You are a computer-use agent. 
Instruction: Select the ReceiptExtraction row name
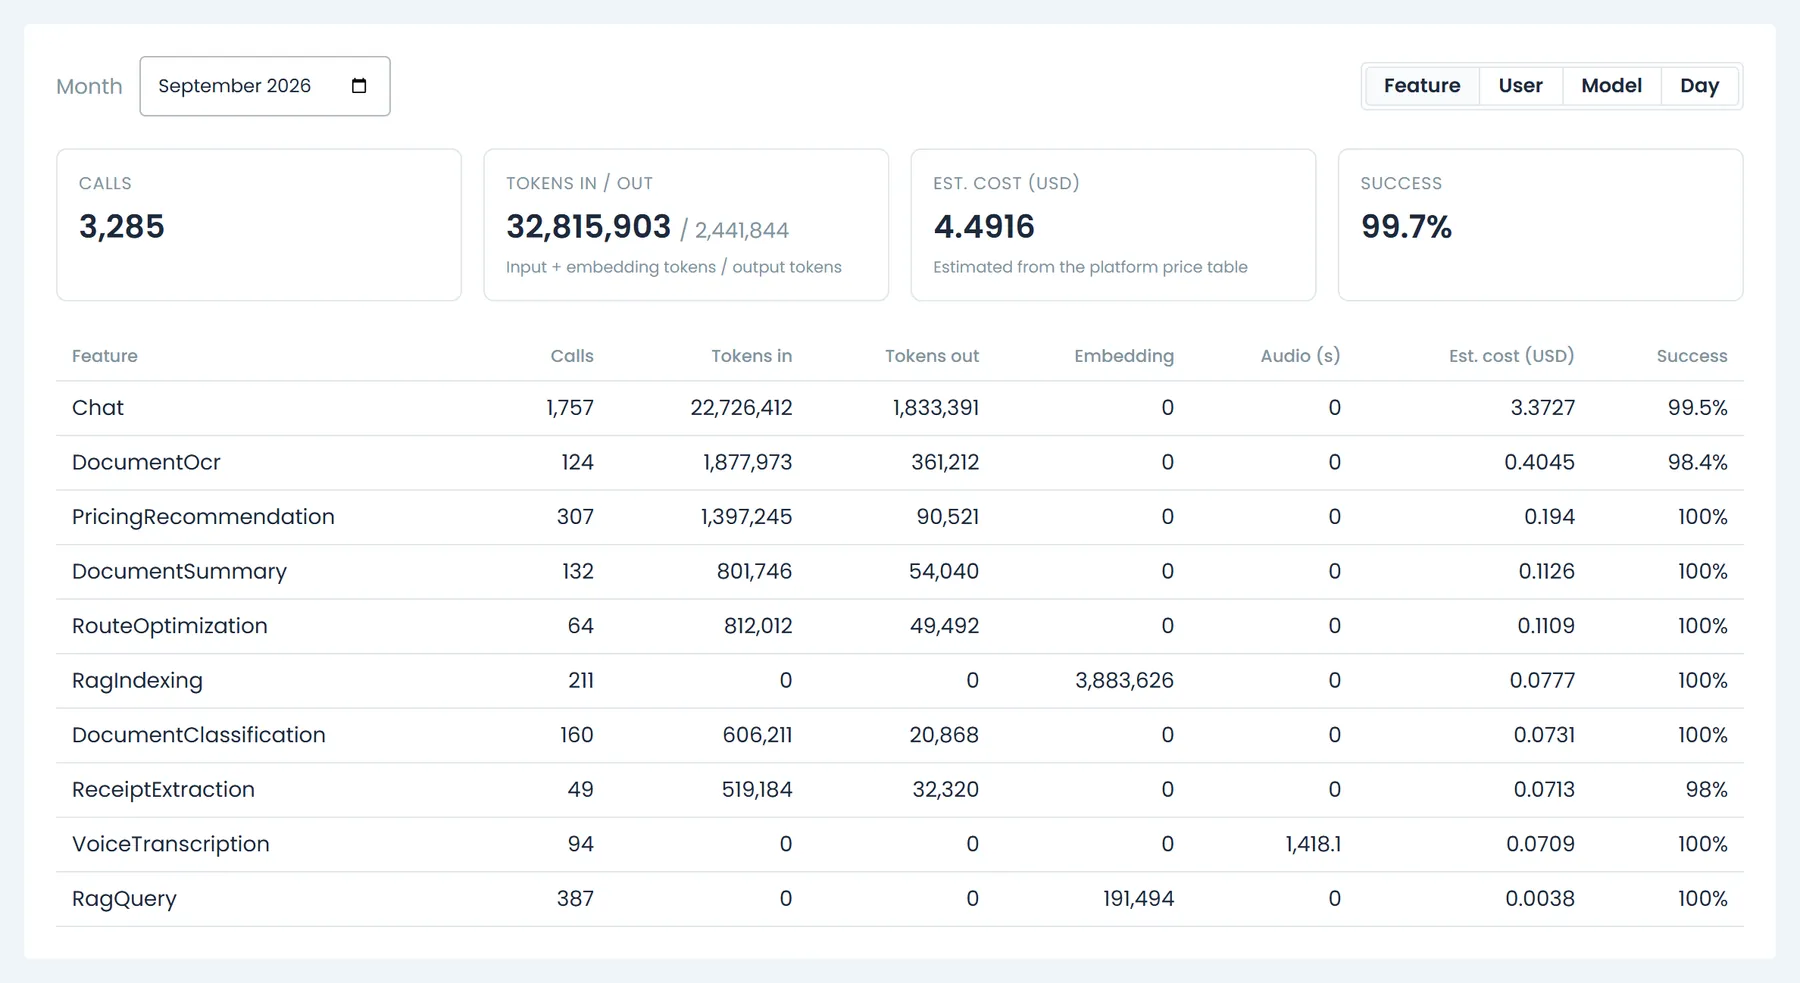coord(163,790)
